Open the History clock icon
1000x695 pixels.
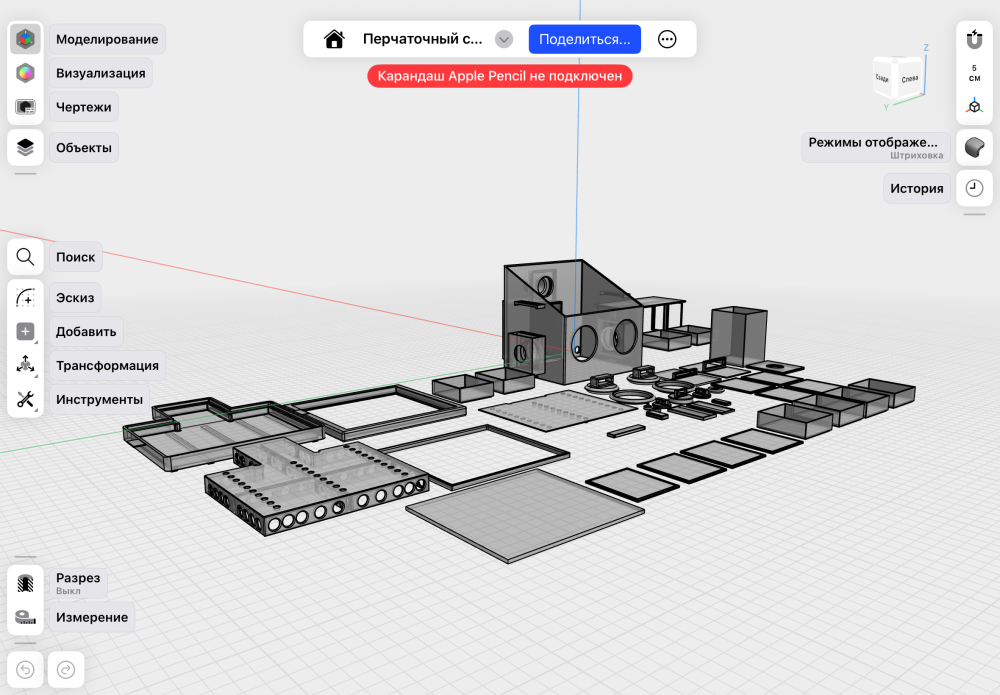(x=974, y=188)
